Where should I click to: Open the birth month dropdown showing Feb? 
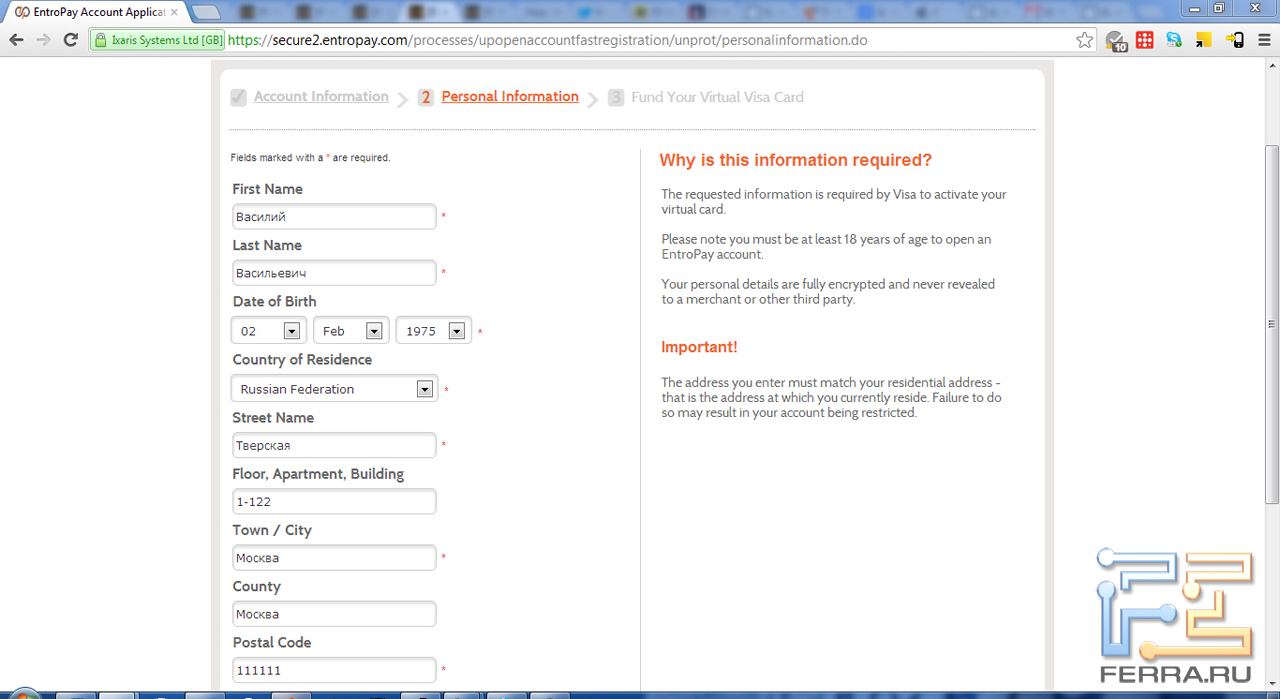(x=351, y=331)
